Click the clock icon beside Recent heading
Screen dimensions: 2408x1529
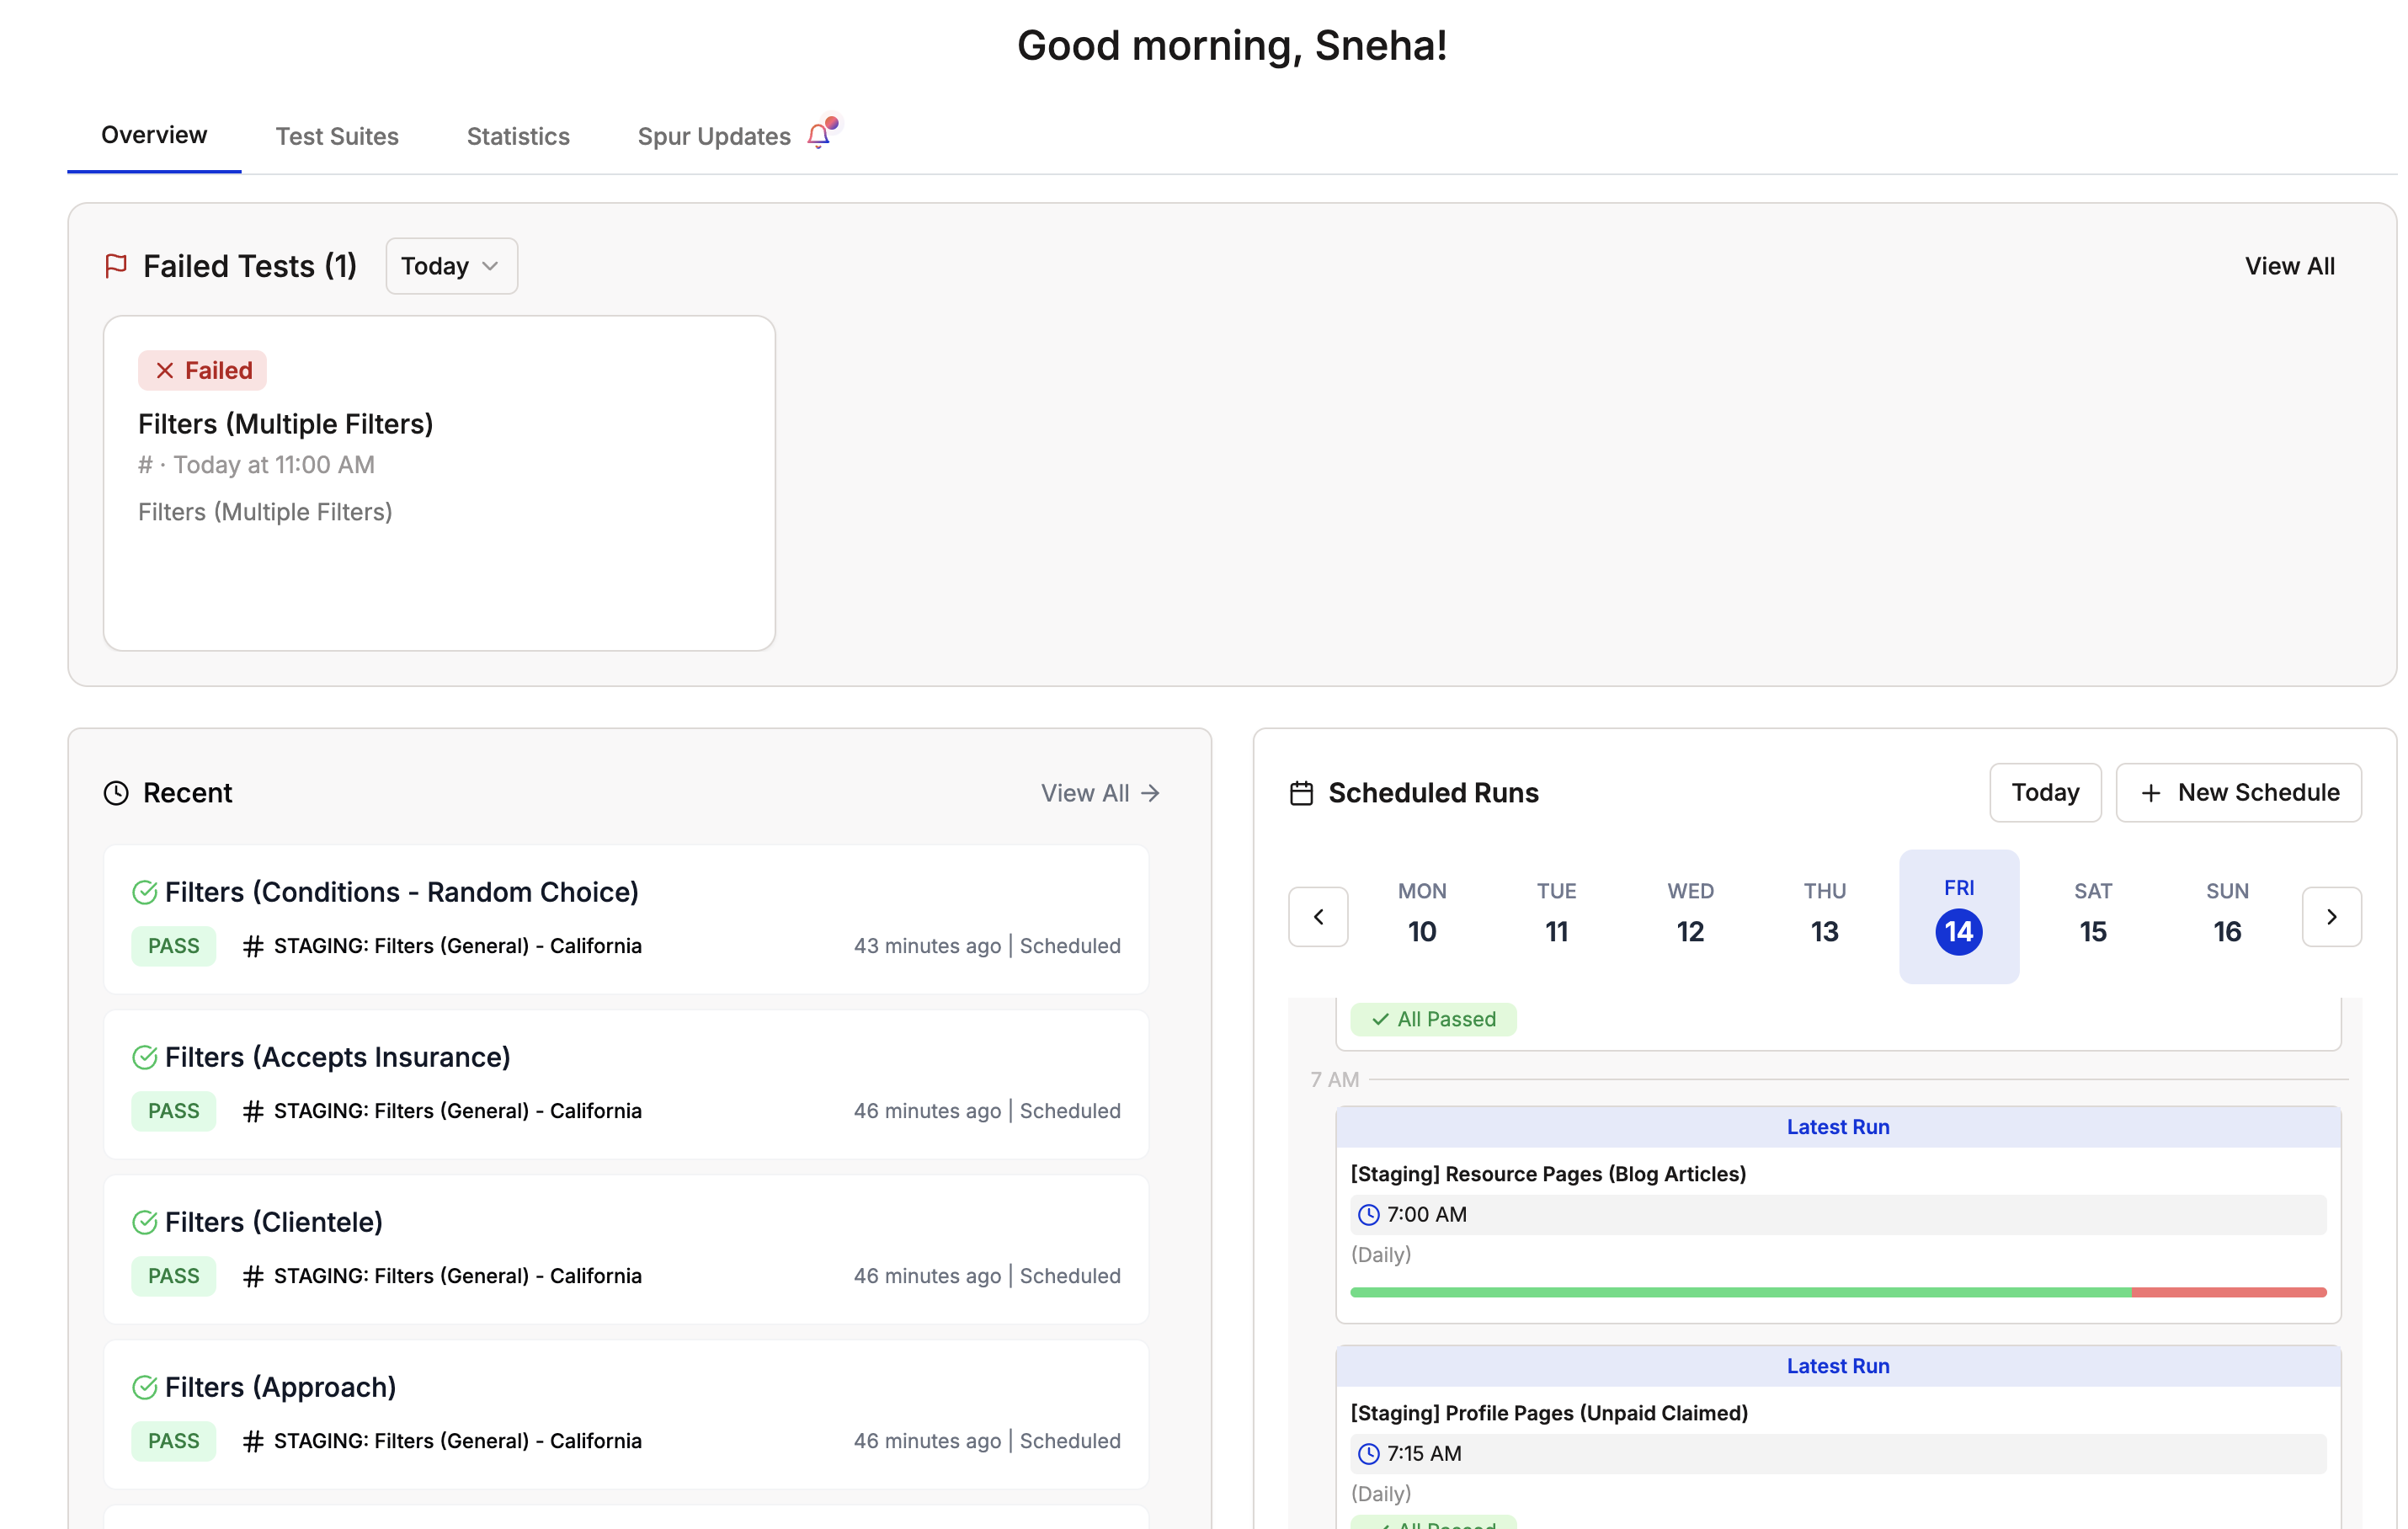point(115,792)
